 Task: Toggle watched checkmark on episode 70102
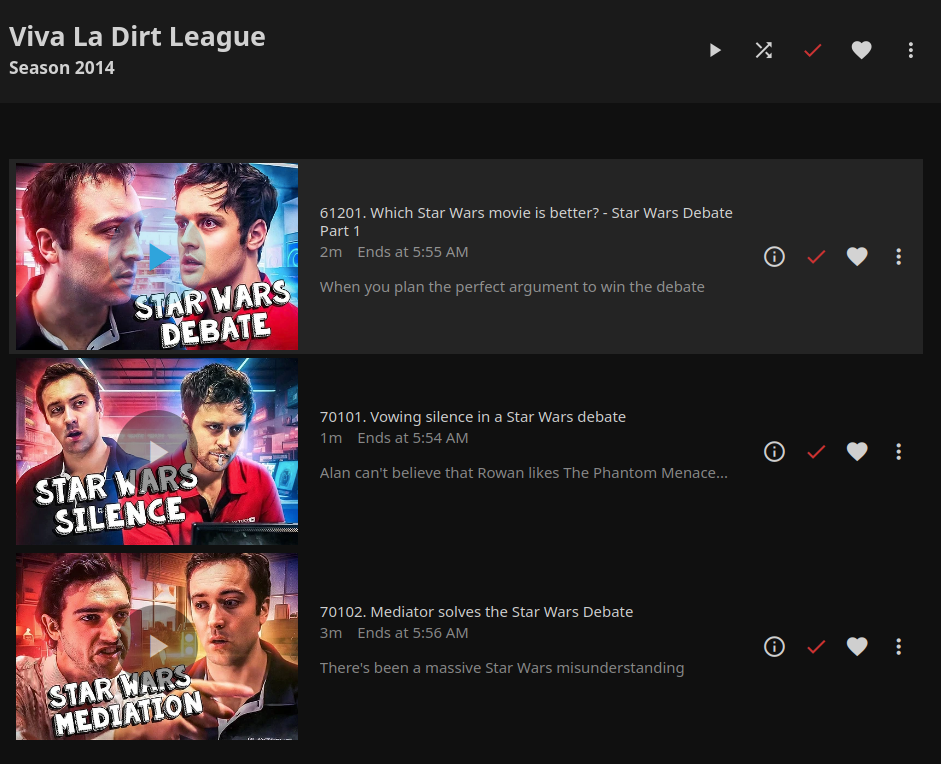816,646
